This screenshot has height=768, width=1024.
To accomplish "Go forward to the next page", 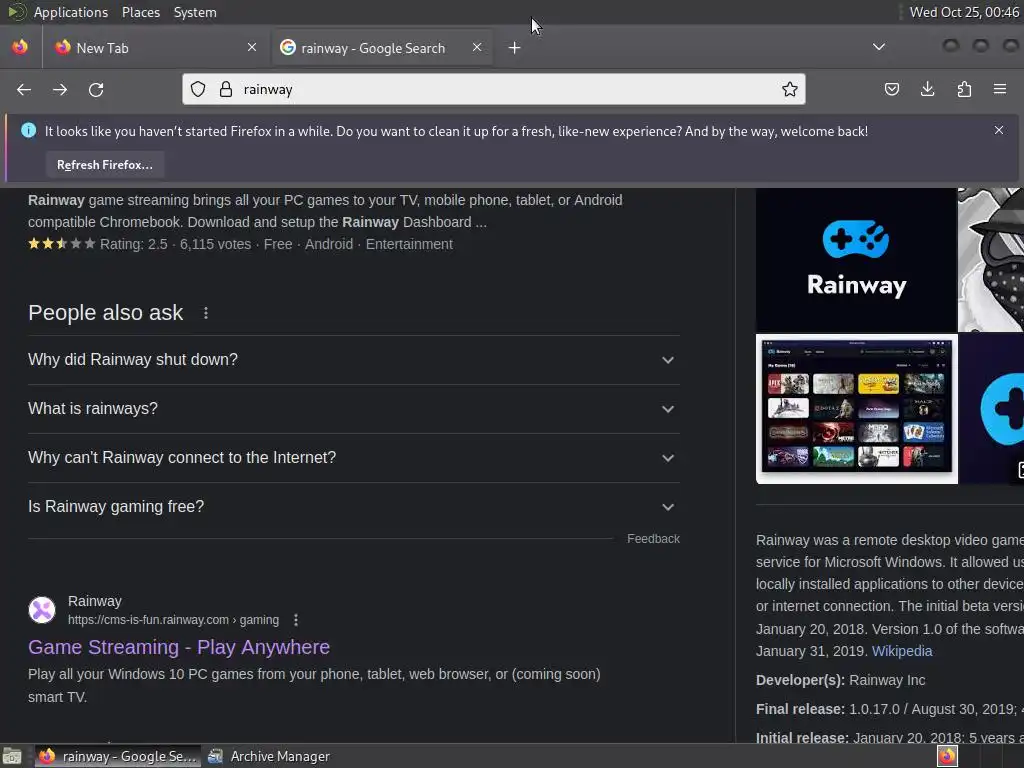I will coord(60,89).
